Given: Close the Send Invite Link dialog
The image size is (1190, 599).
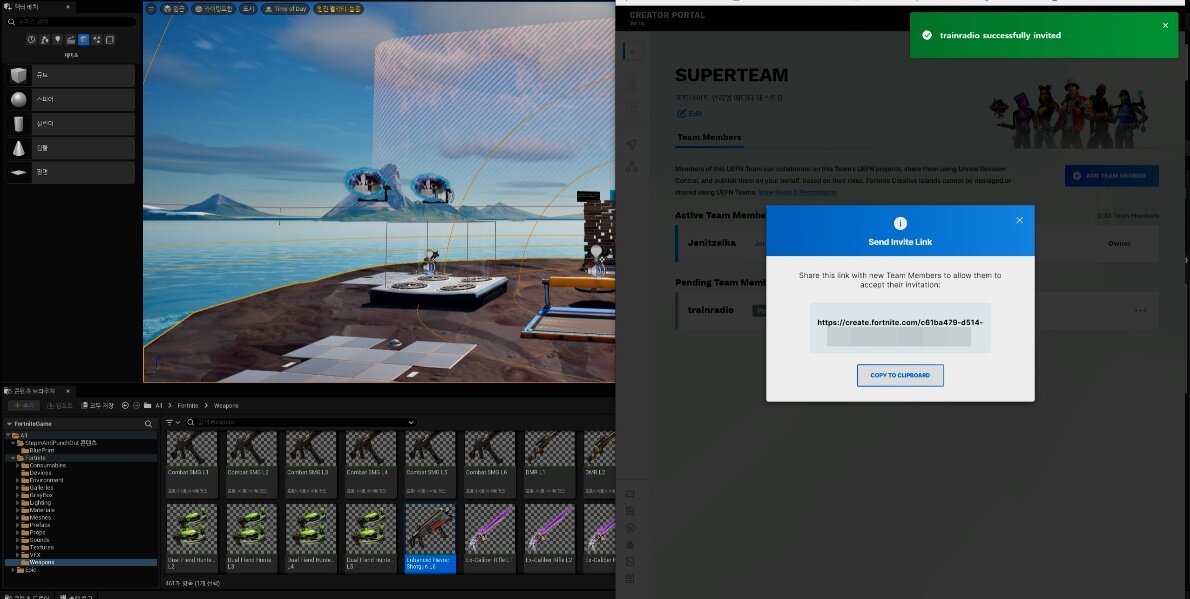Looking at the screenshot, I should tap(1019, 220).
